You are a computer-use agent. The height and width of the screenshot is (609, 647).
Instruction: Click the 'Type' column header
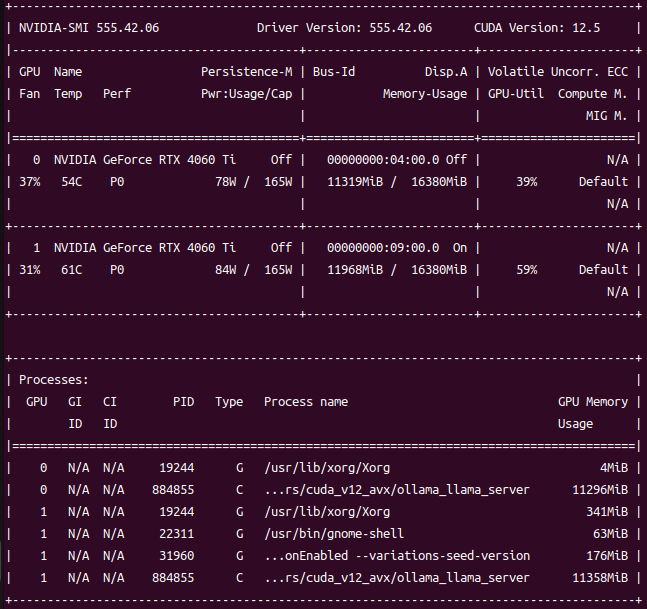pos(229,402)
